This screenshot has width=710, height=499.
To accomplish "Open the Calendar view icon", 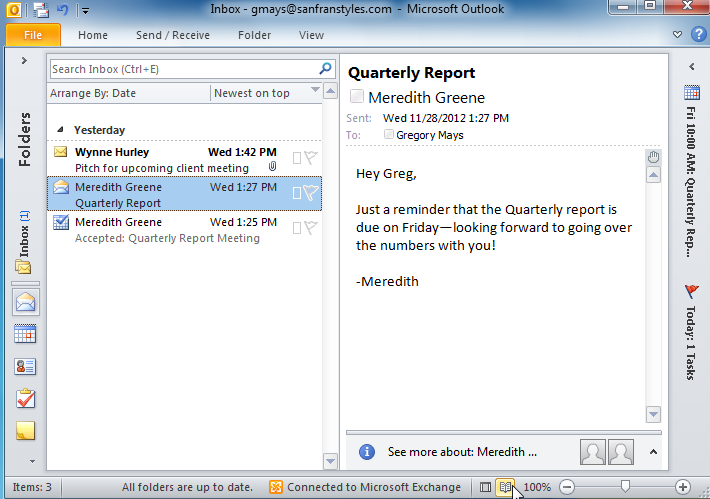I will pyautogui.click(x=25, y=335).
